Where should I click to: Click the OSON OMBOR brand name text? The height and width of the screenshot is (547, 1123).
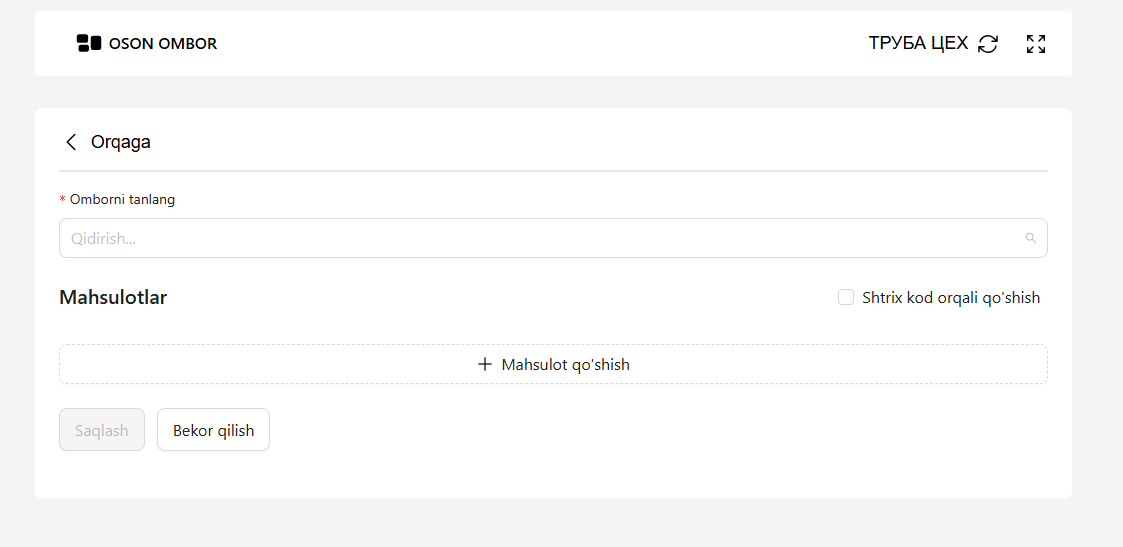coord(163,44)
